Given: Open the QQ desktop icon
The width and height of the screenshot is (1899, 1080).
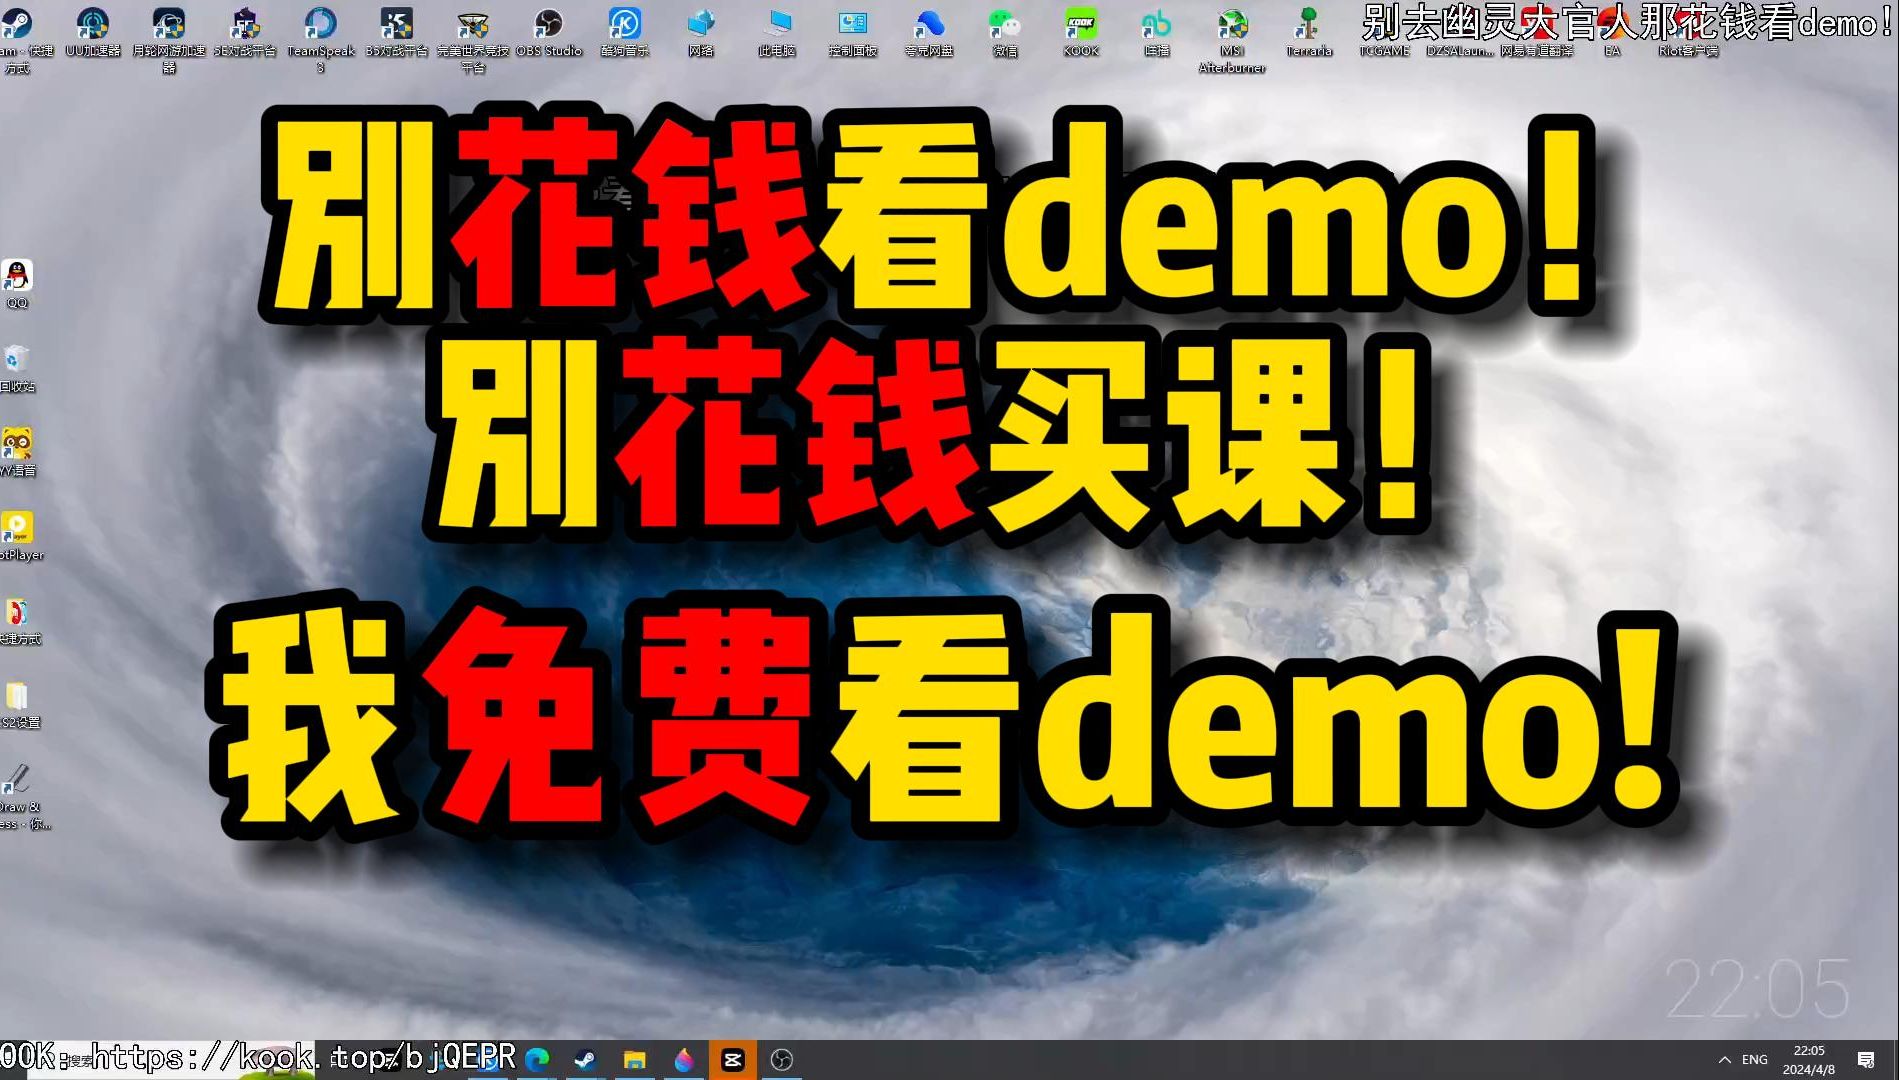Looking at the screenshot, I should coord(17,284).
